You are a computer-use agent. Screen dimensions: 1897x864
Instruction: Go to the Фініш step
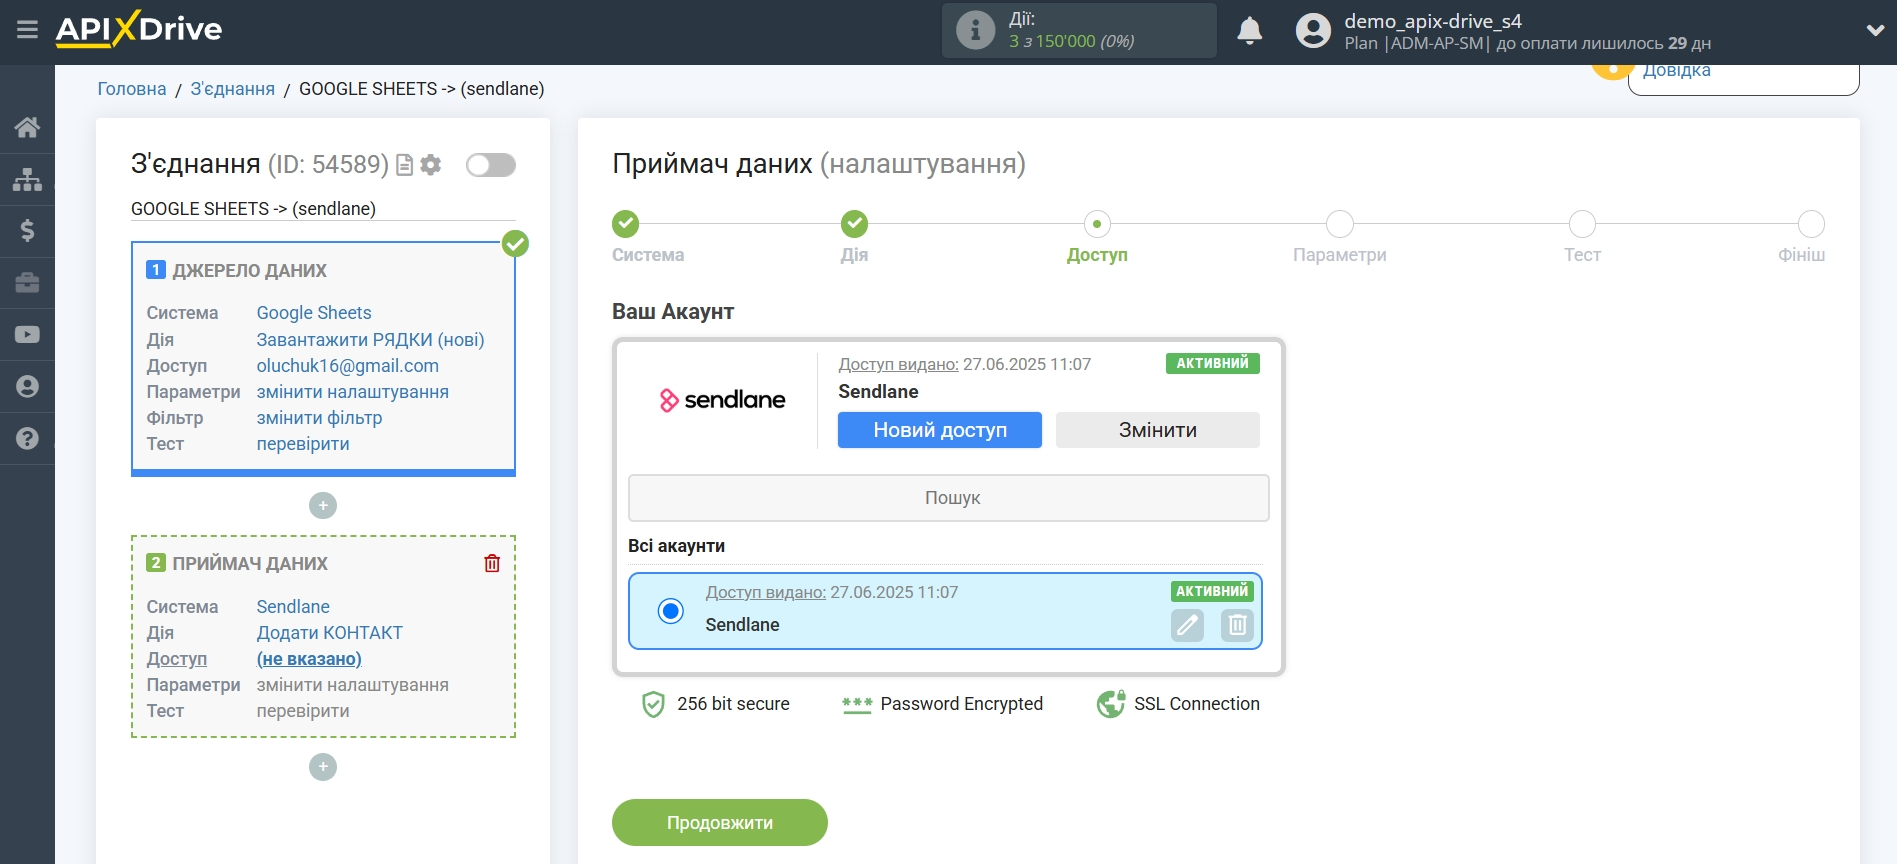[x=1811, y=224]
